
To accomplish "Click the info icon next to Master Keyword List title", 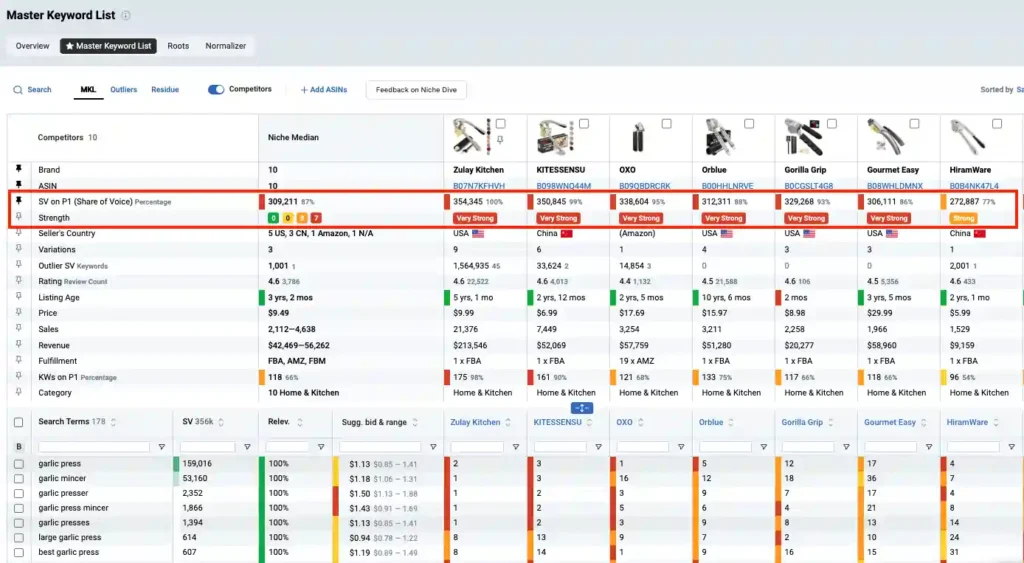I will click(x=126, y=16).
